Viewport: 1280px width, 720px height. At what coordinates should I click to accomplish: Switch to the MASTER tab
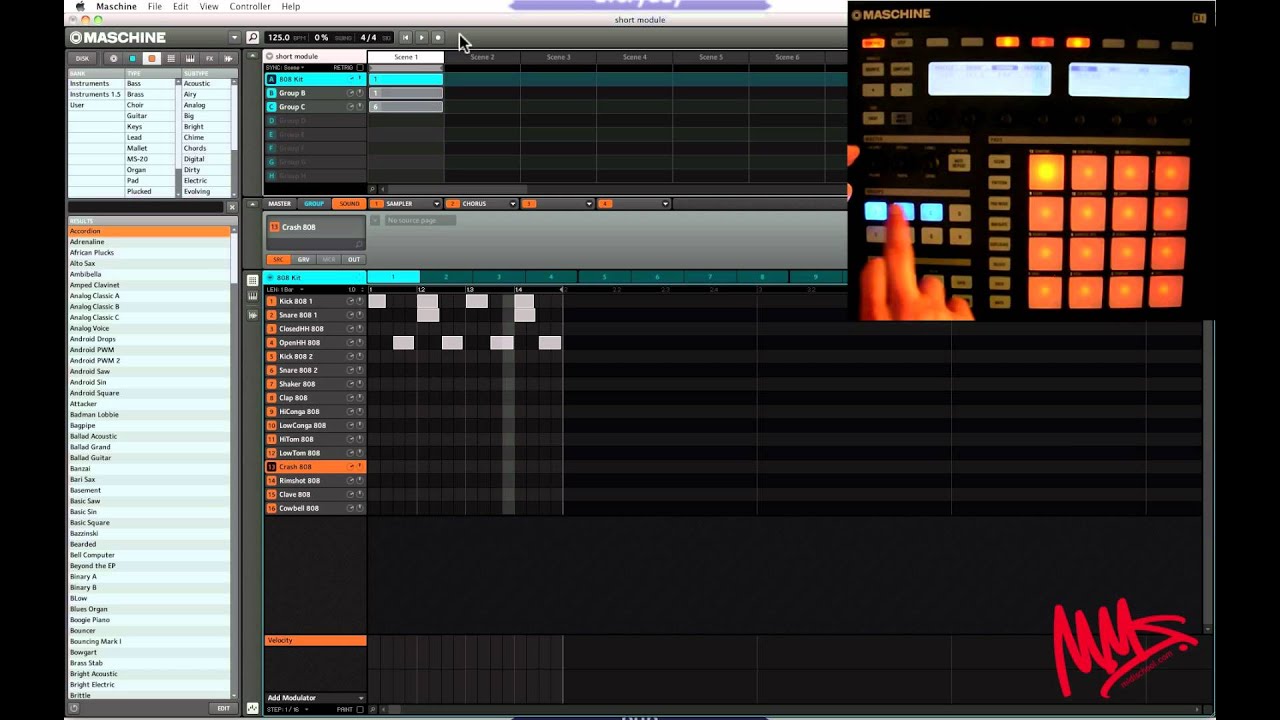pyautogui.click(x=279, y=204)
